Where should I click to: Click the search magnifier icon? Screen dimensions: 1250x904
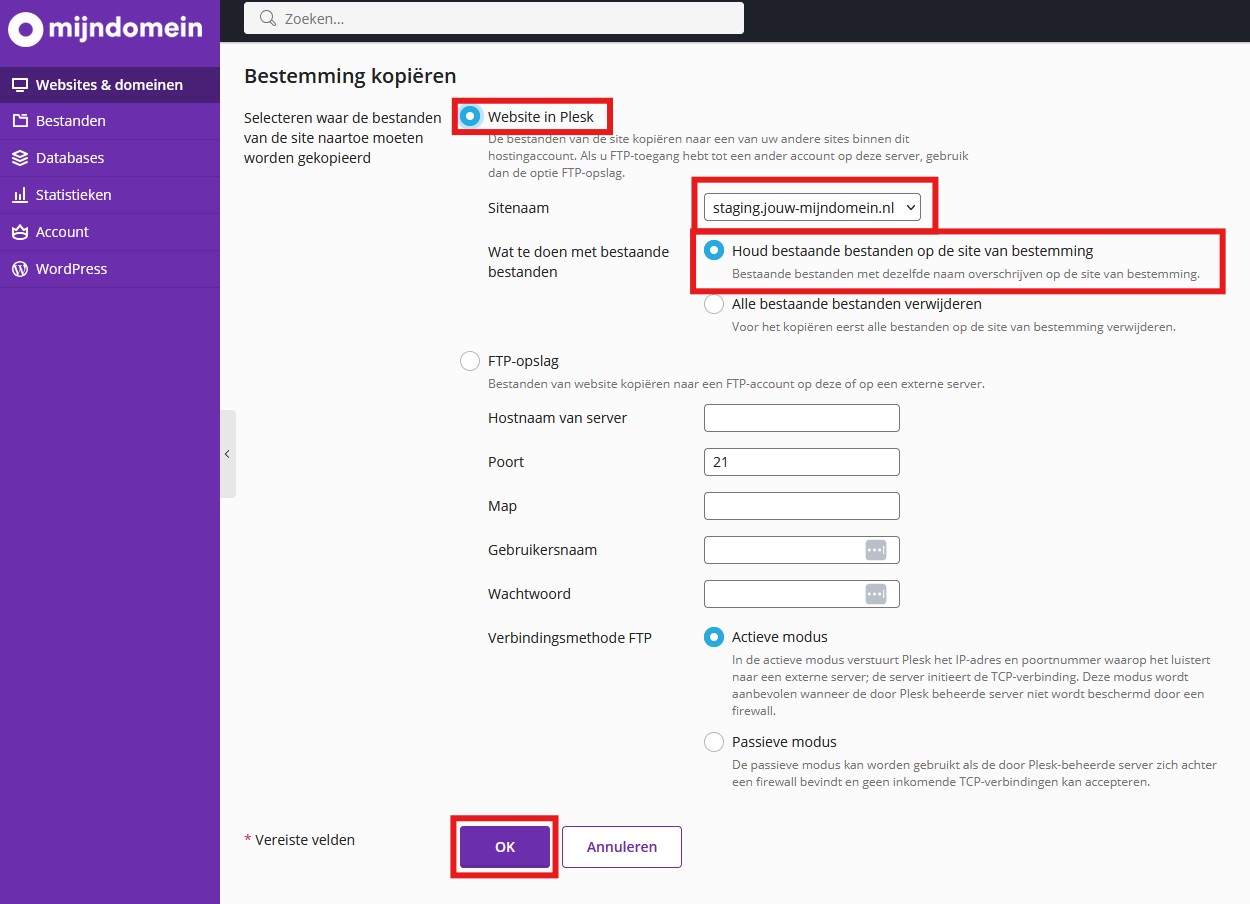(267, 18)
